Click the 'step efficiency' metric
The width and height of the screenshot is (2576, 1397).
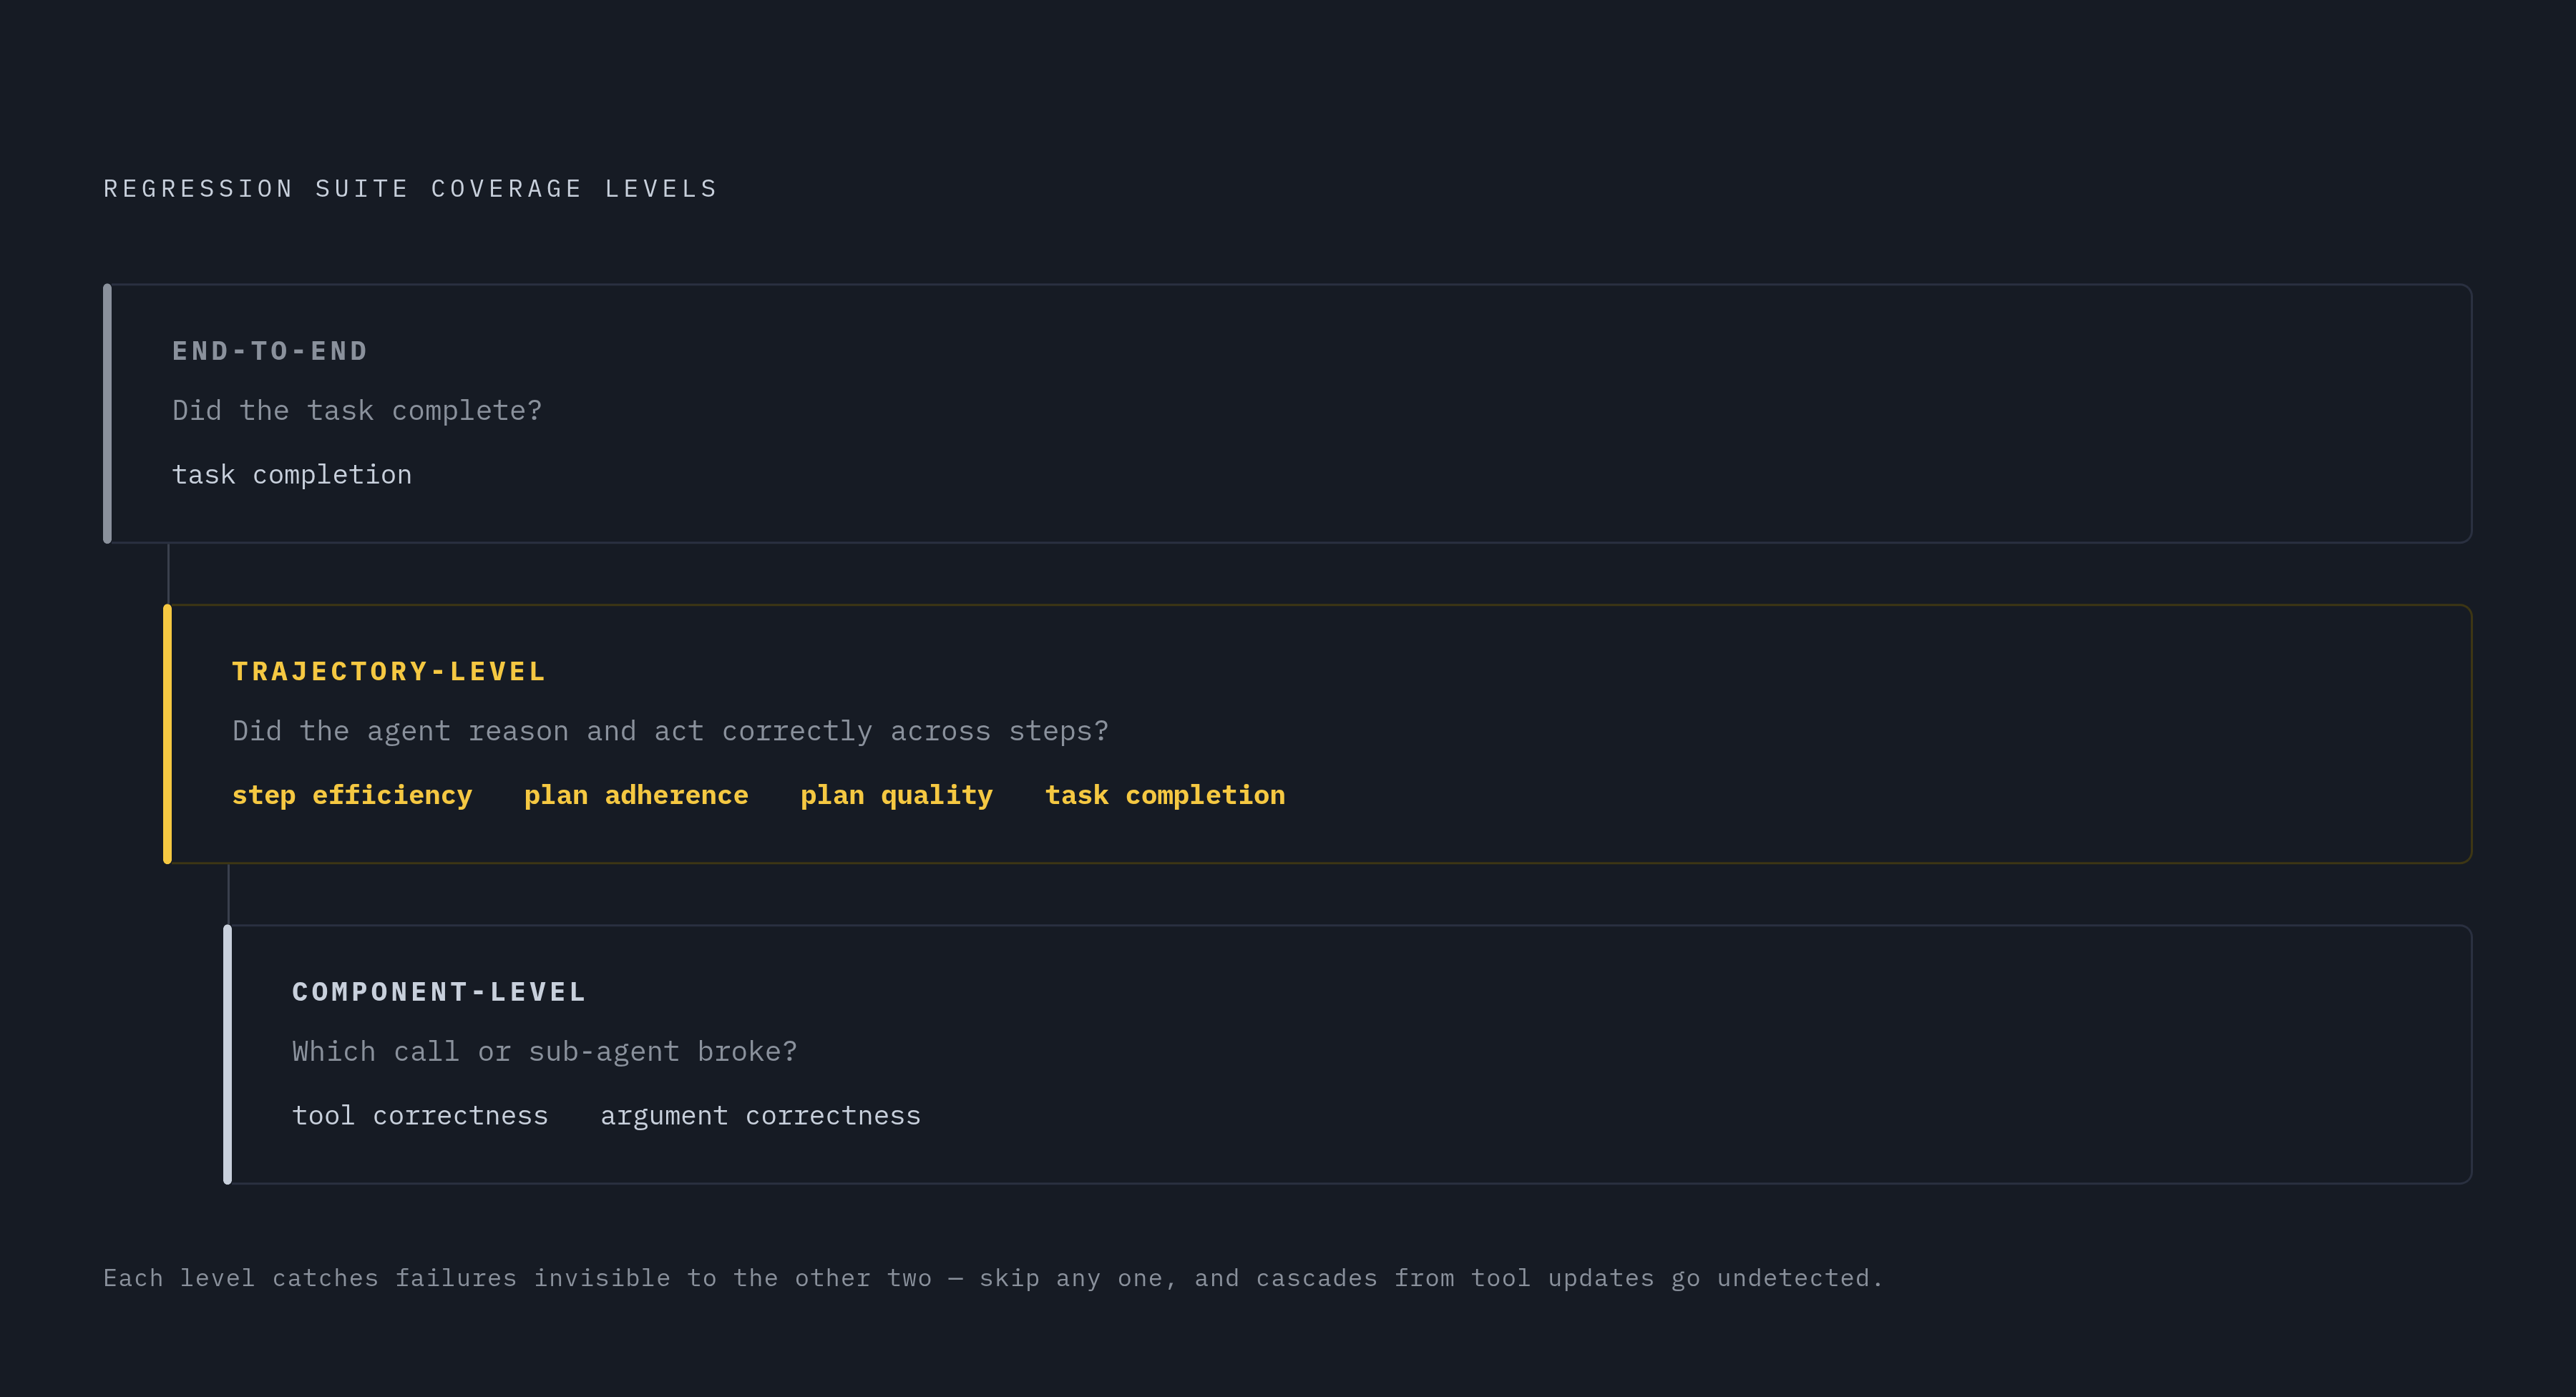352,795
